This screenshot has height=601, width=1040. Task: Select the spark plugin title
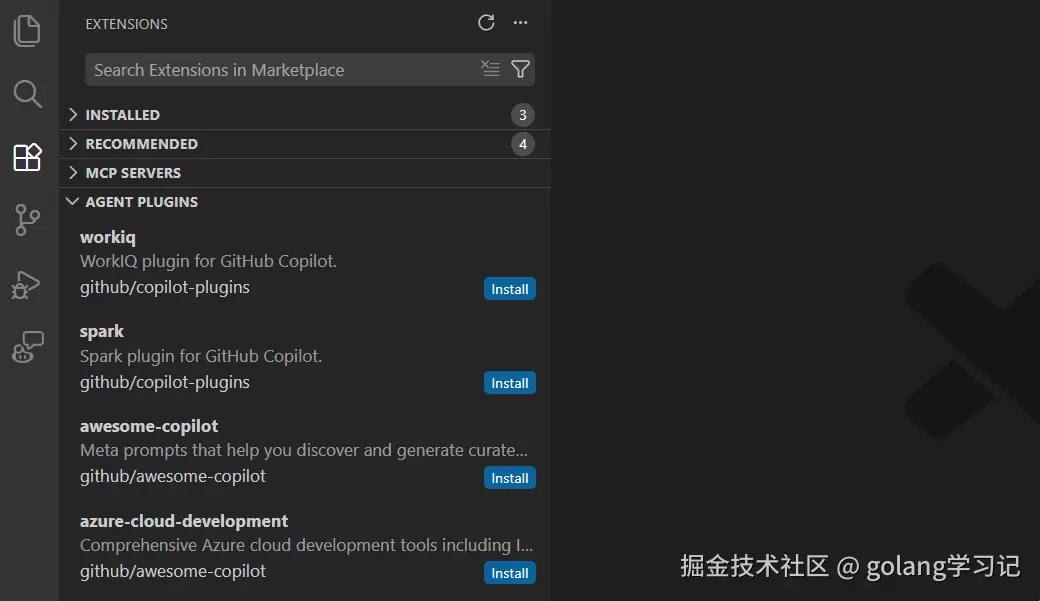pyautogui.click(x=101, y=332)
